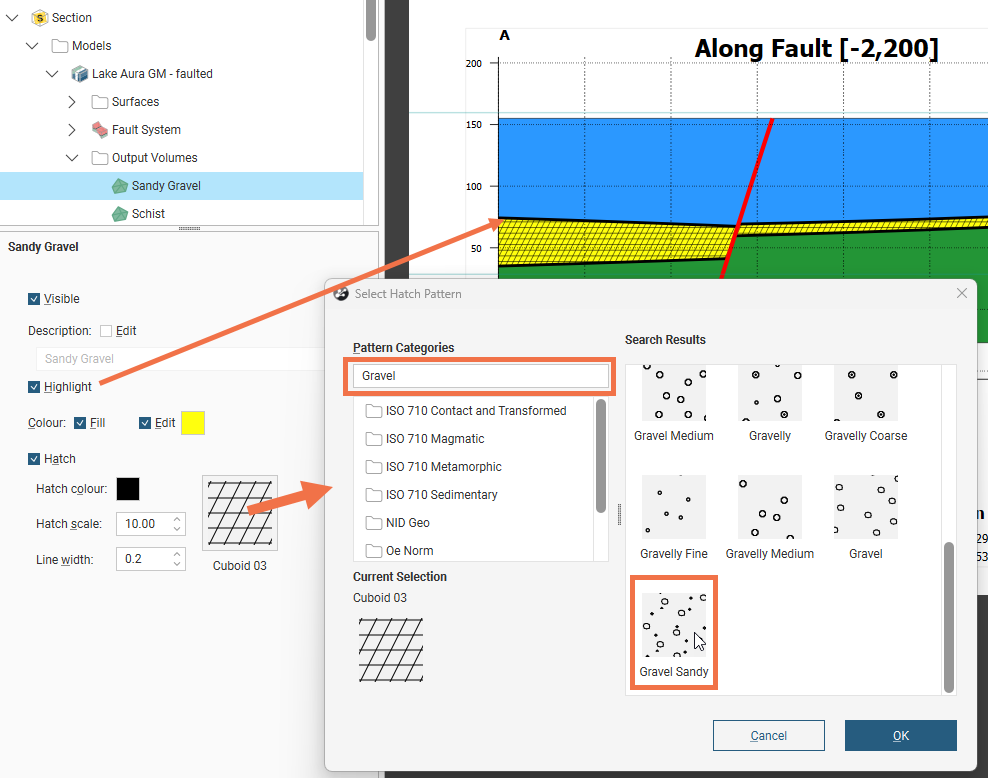Pick the Gravelly Fine pattern swatch

tap(673, 508)
